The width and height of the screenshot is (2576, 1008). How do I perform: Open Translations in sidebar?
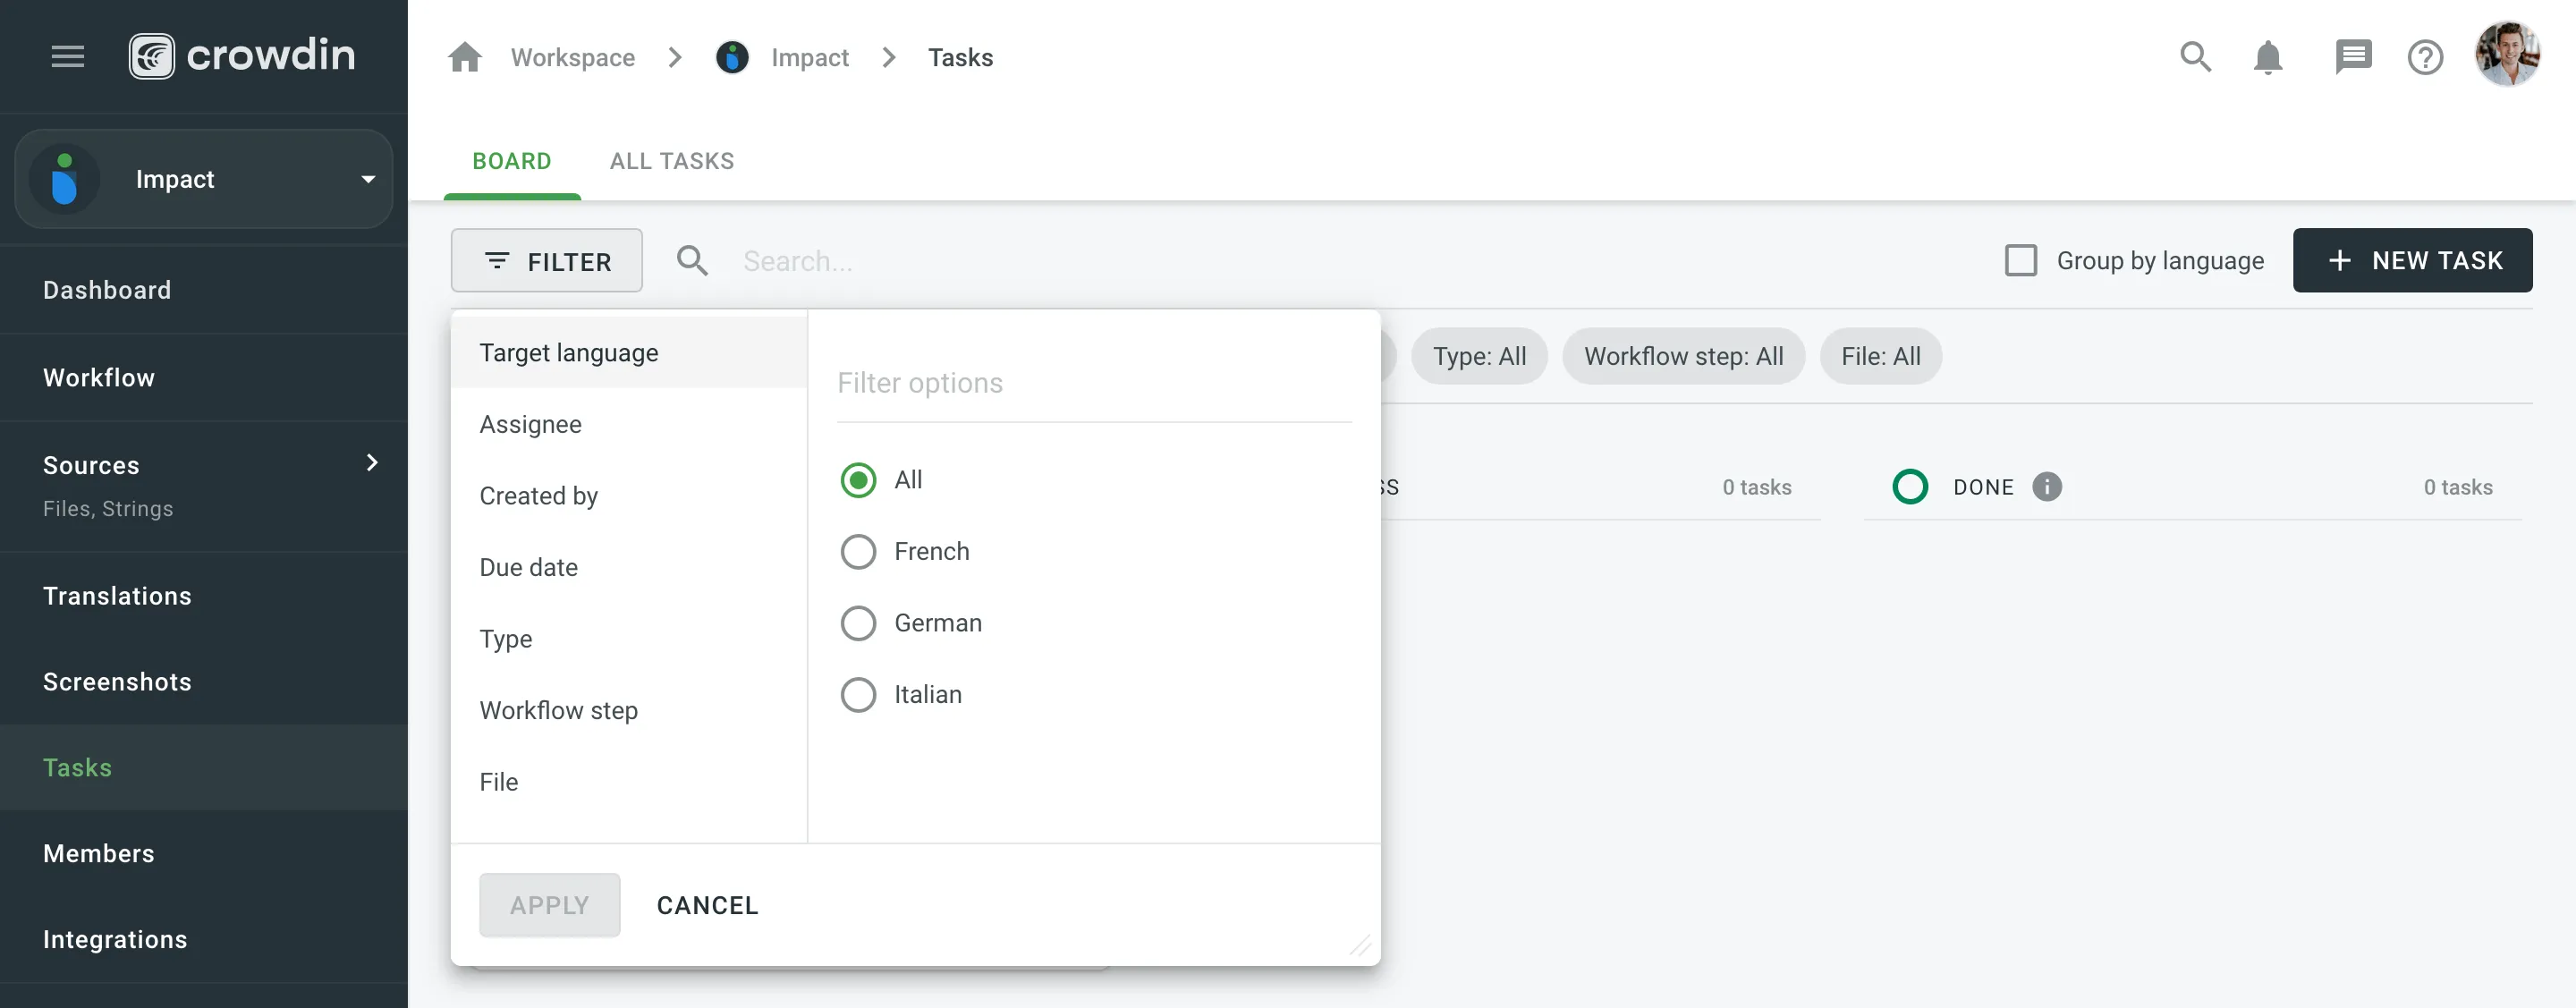point(204,596)
